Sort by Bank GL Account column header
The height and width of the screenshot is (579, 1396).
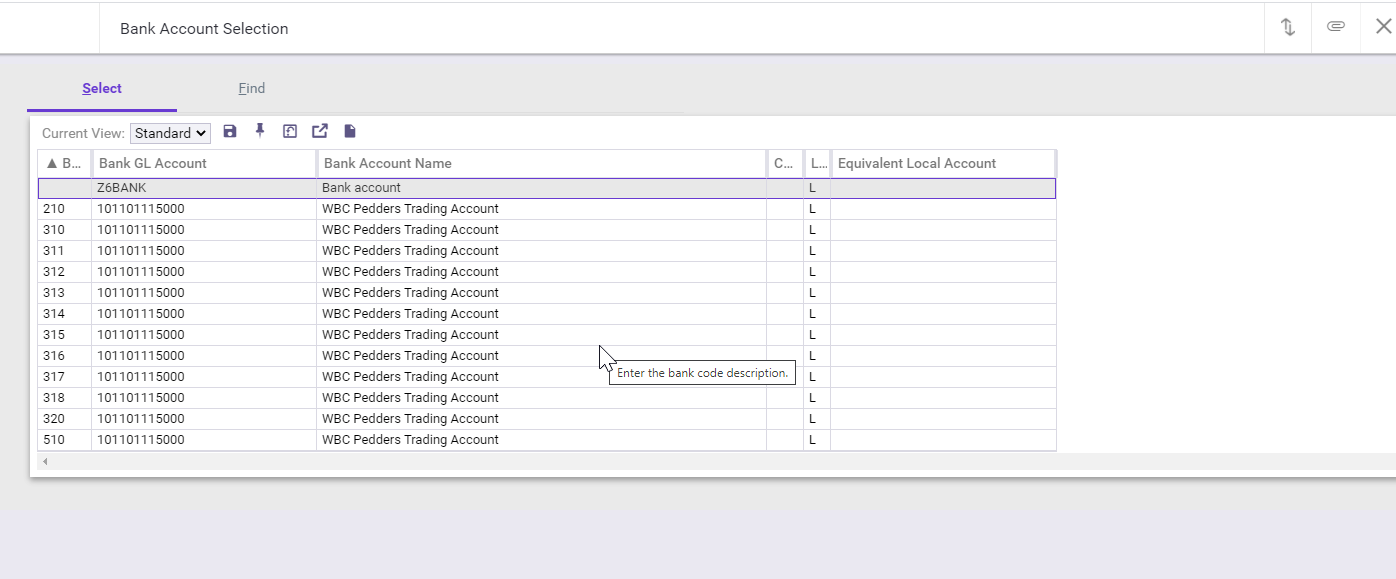coord(204,163)
